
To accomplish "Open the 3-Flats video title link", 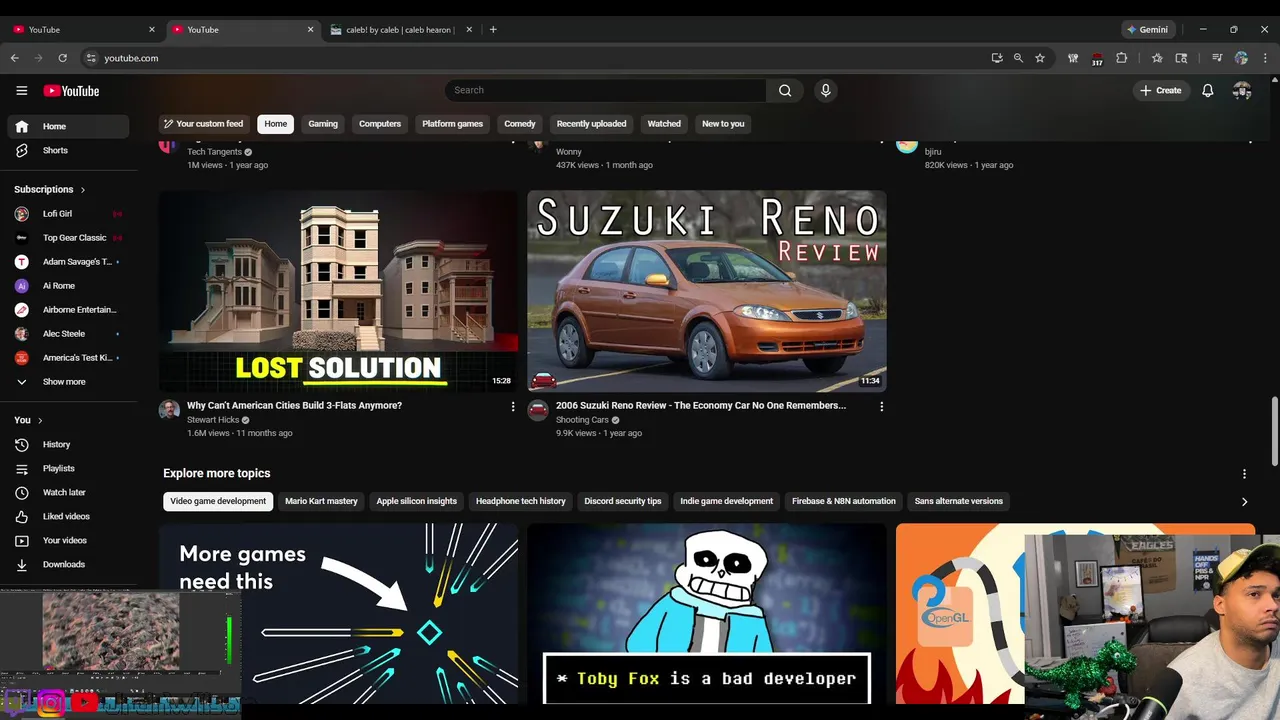I will point(294,406).
